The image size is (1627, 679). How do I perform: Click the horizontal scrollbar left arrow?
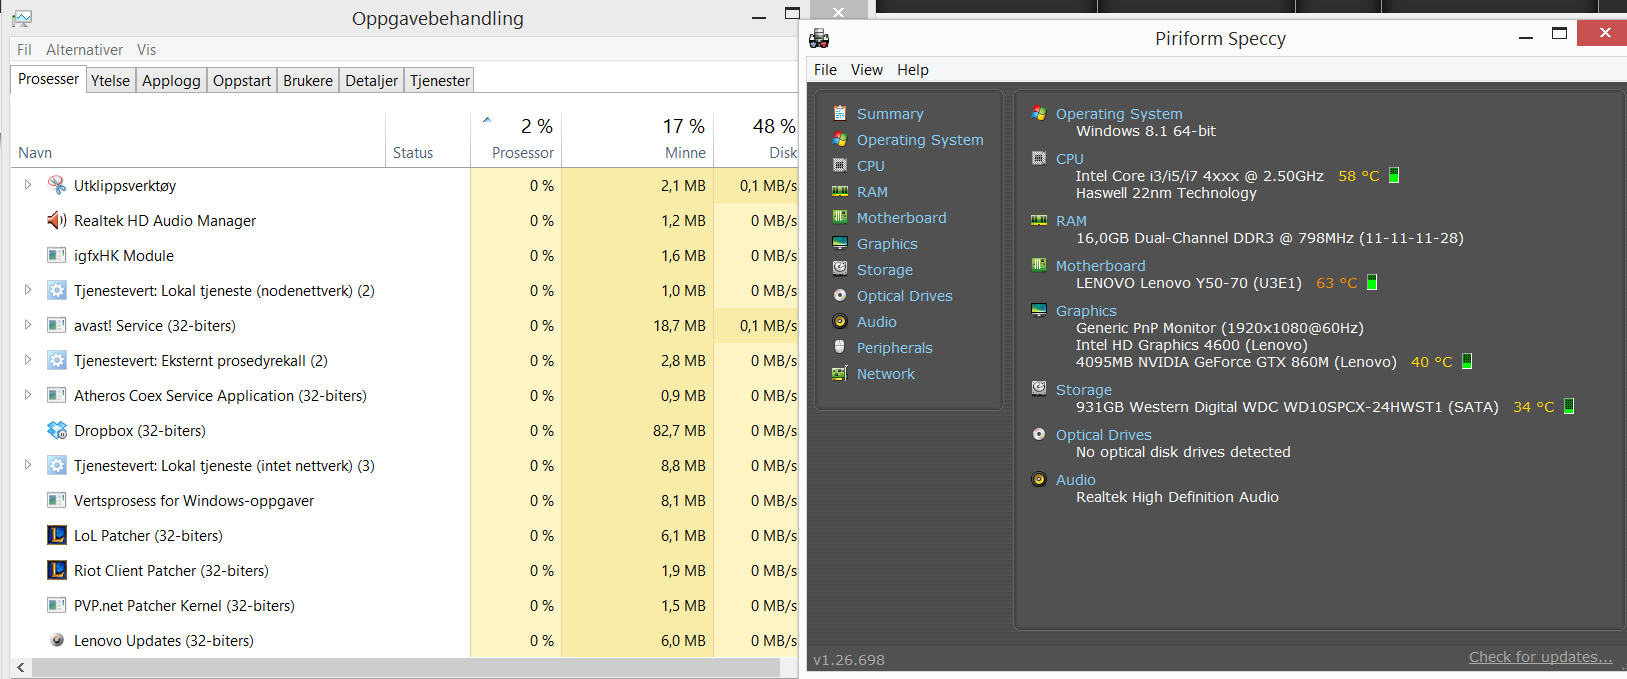[x=21, y=667]
